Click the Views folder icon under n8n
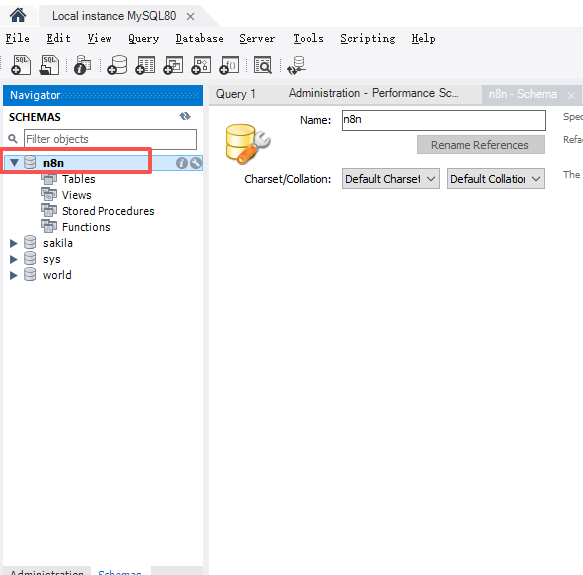Screen dimensions: 583x575 49,195
